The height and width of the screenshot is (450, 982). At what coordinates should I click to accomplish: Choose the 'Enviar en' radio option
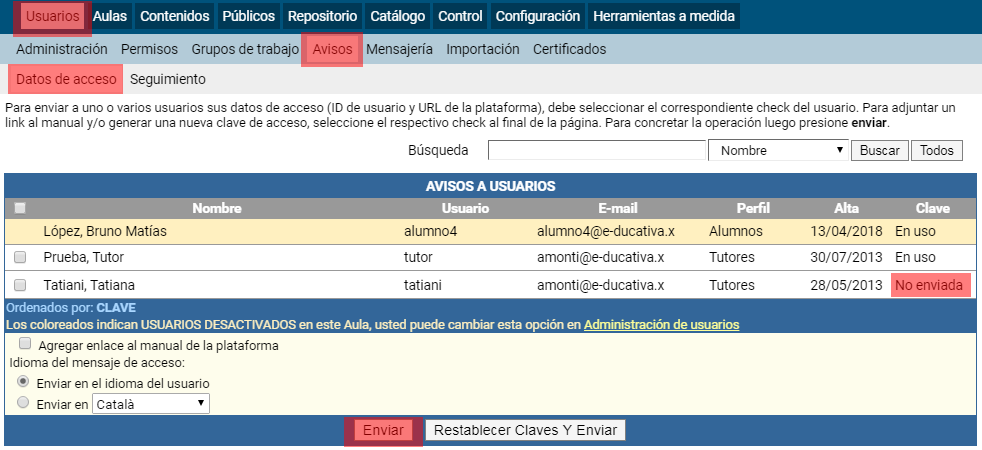click(x=24, y=404)
